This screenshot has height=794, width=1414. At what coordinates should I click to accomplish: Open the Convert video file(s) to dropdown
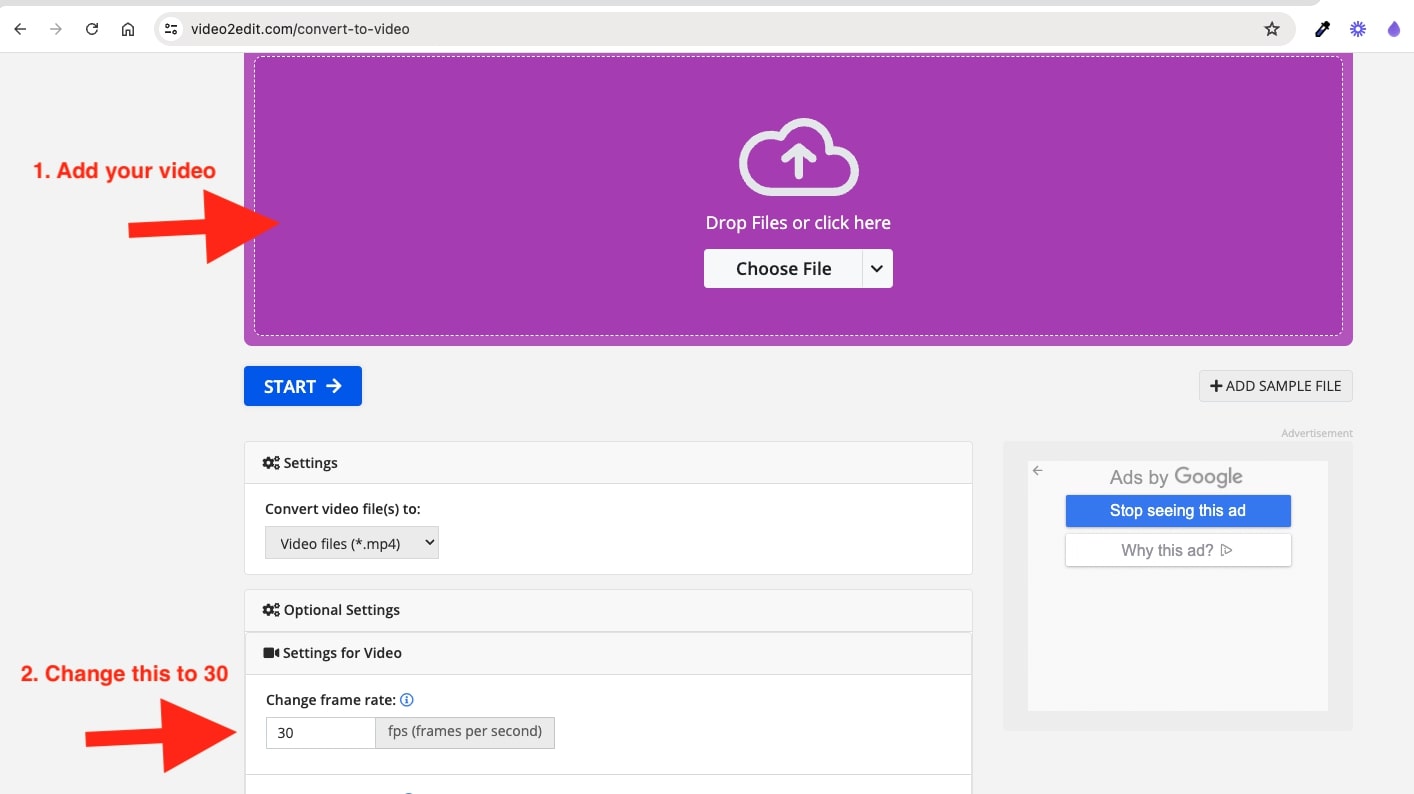(x=352, y=543)
